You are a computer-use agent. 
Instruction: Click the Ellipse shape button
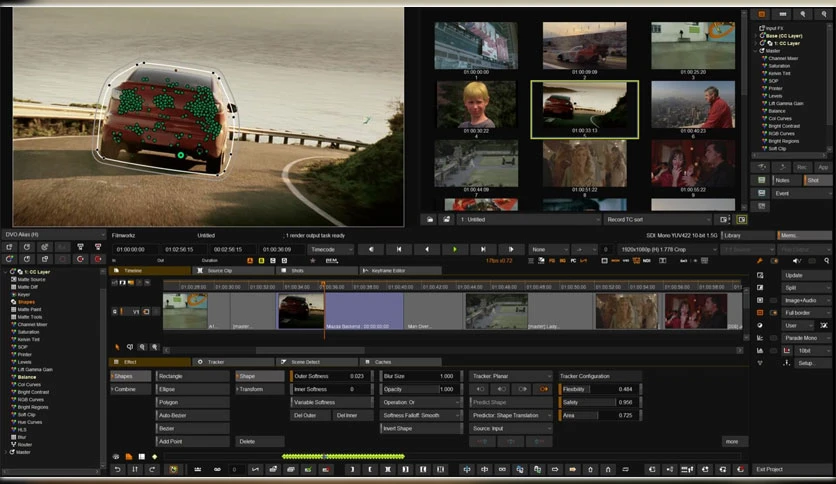(192, 389)
